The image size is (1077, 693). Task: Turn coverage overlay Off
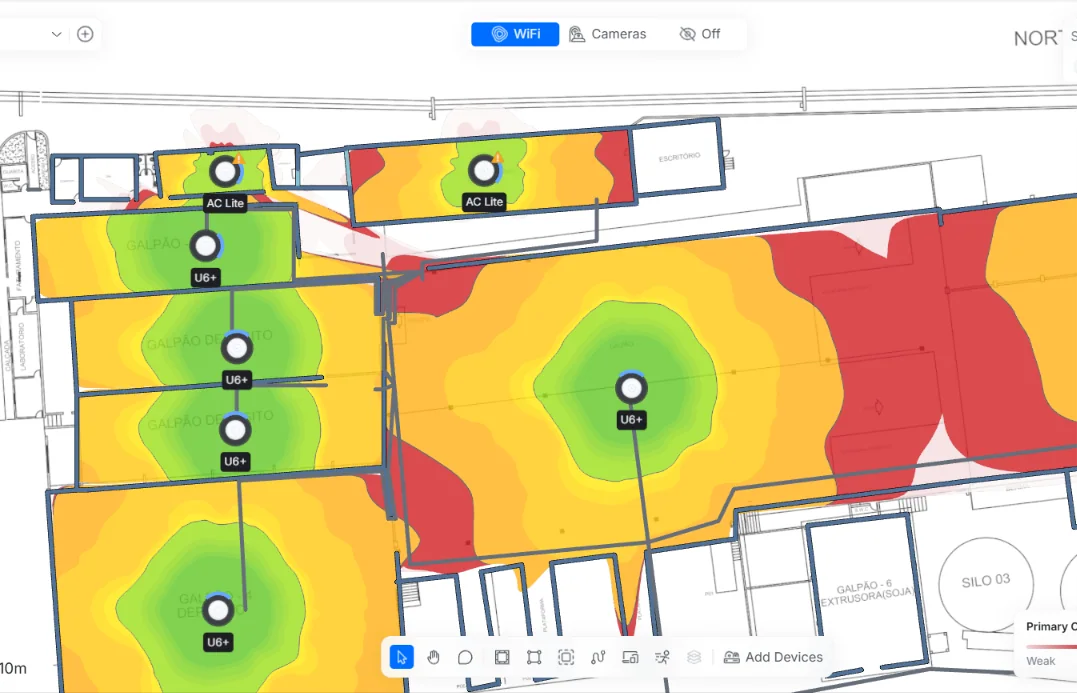click(x=700, y=34)
